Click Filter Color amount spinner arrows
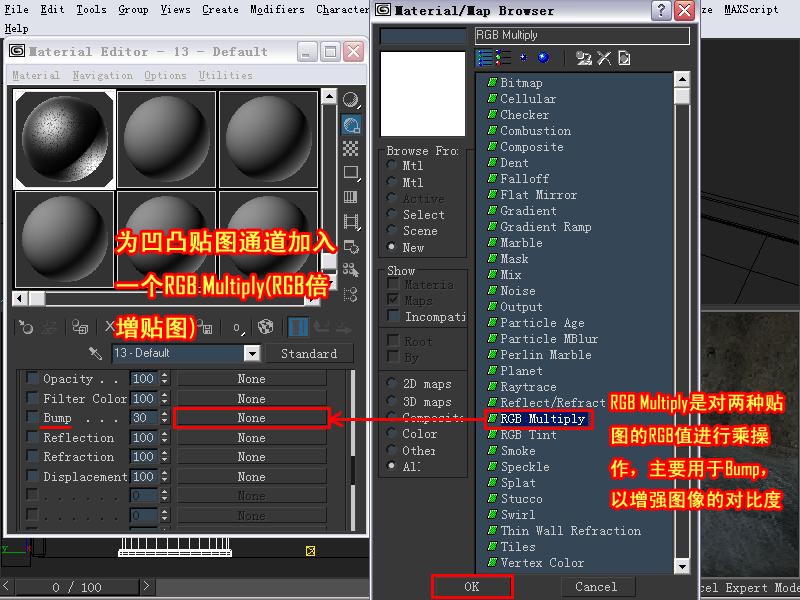This screenshot has height=600, width=800. [x=164, y=398]
